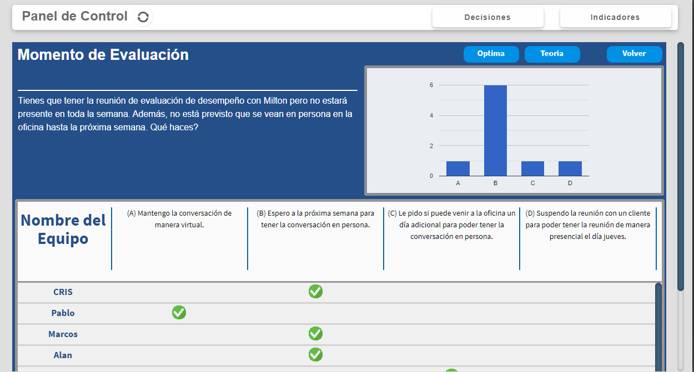
Task: Click the page's right vertical scrollbar
Action: point(680,167)
